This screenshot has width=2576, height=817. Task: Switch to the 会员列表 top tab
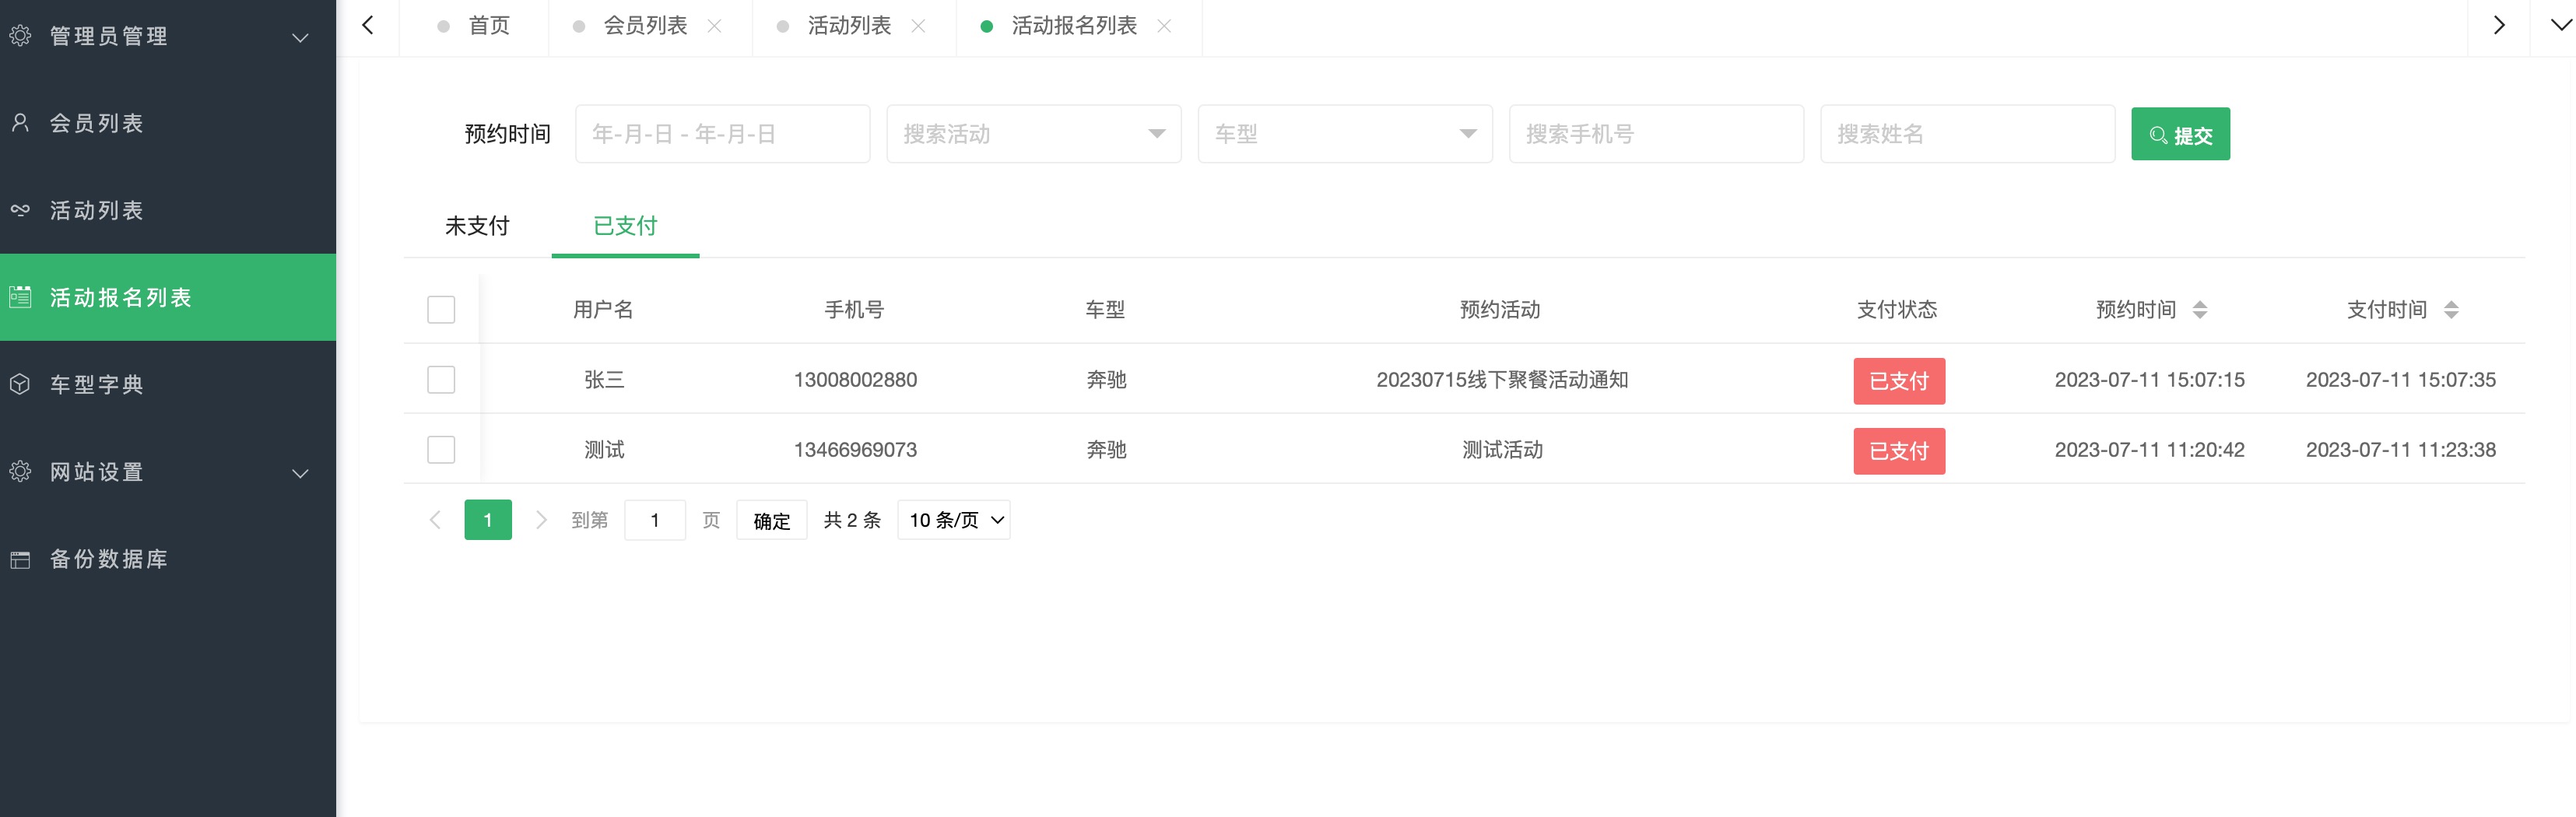click(645, 26)
